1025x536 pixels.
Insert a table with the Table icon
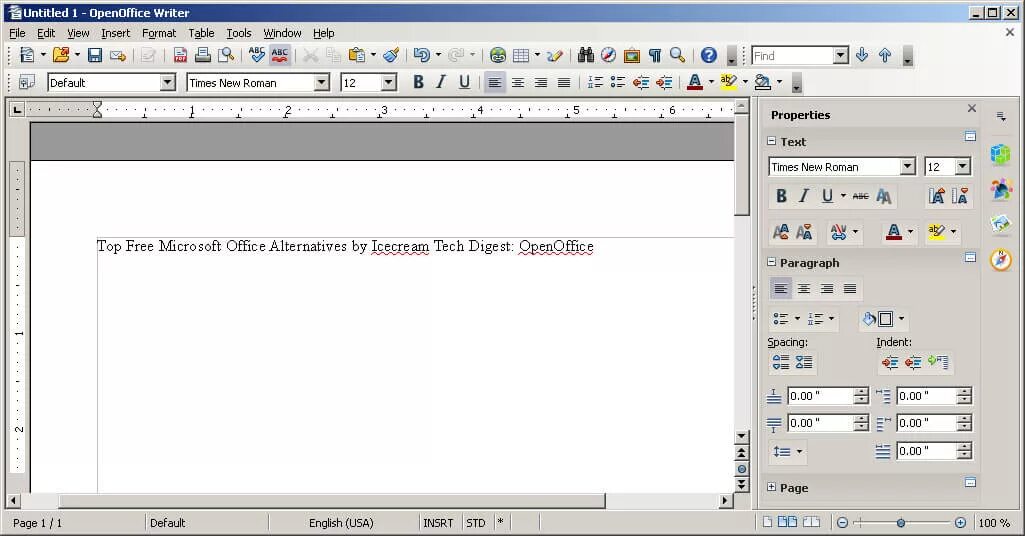point(521,56)
